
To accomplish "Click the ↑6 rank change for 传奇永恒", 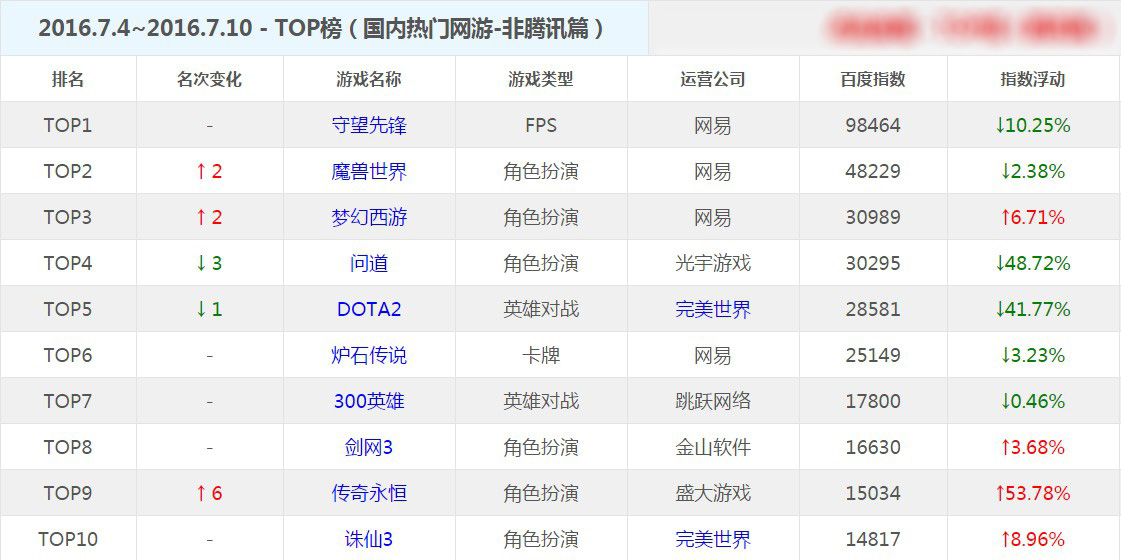I will (x=209, y=493).
